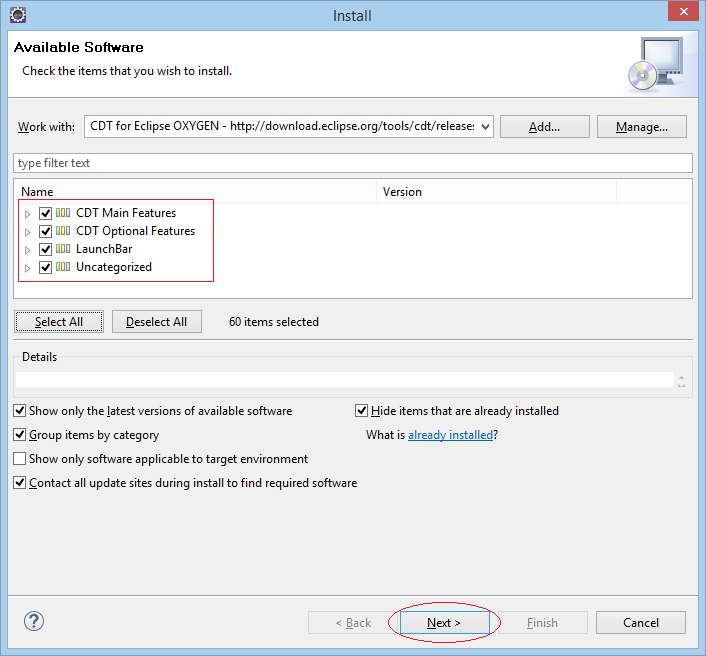Toggle Hide items that are already installed
Viewport: 706px width, 656px height.
coord(362,411)
